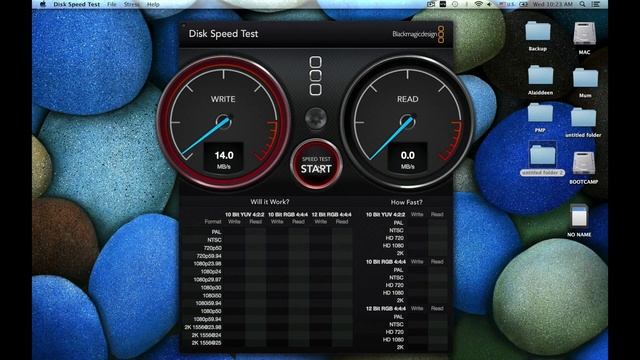The image size is (640, 360).
Task: Click the 720p59.94 format row
Action: pyautogui.click(x=267, y=256)
